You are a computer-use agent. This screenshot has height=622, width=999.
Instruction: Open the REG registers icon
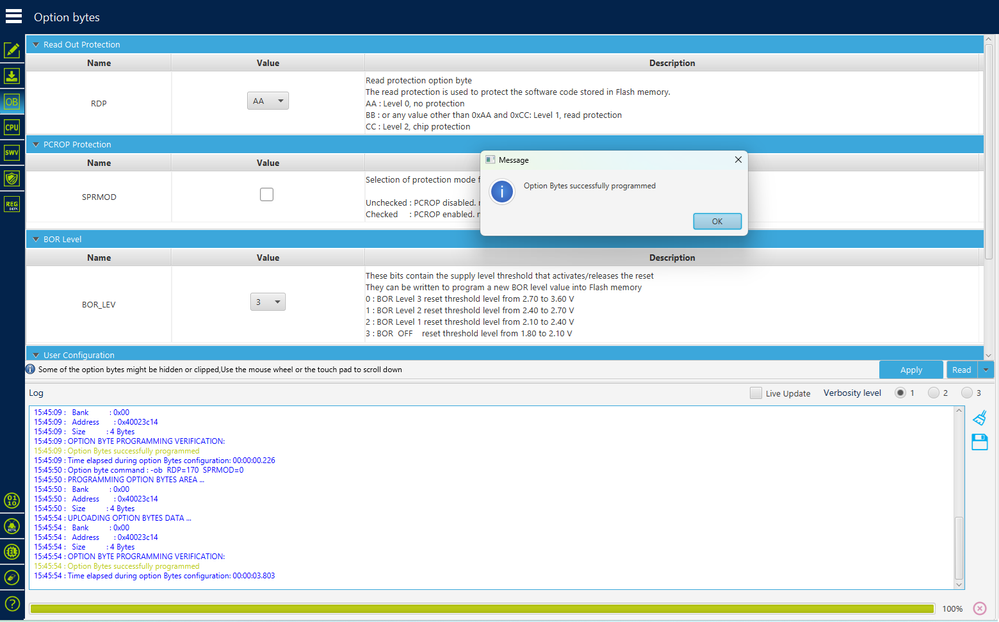point(12,204)
